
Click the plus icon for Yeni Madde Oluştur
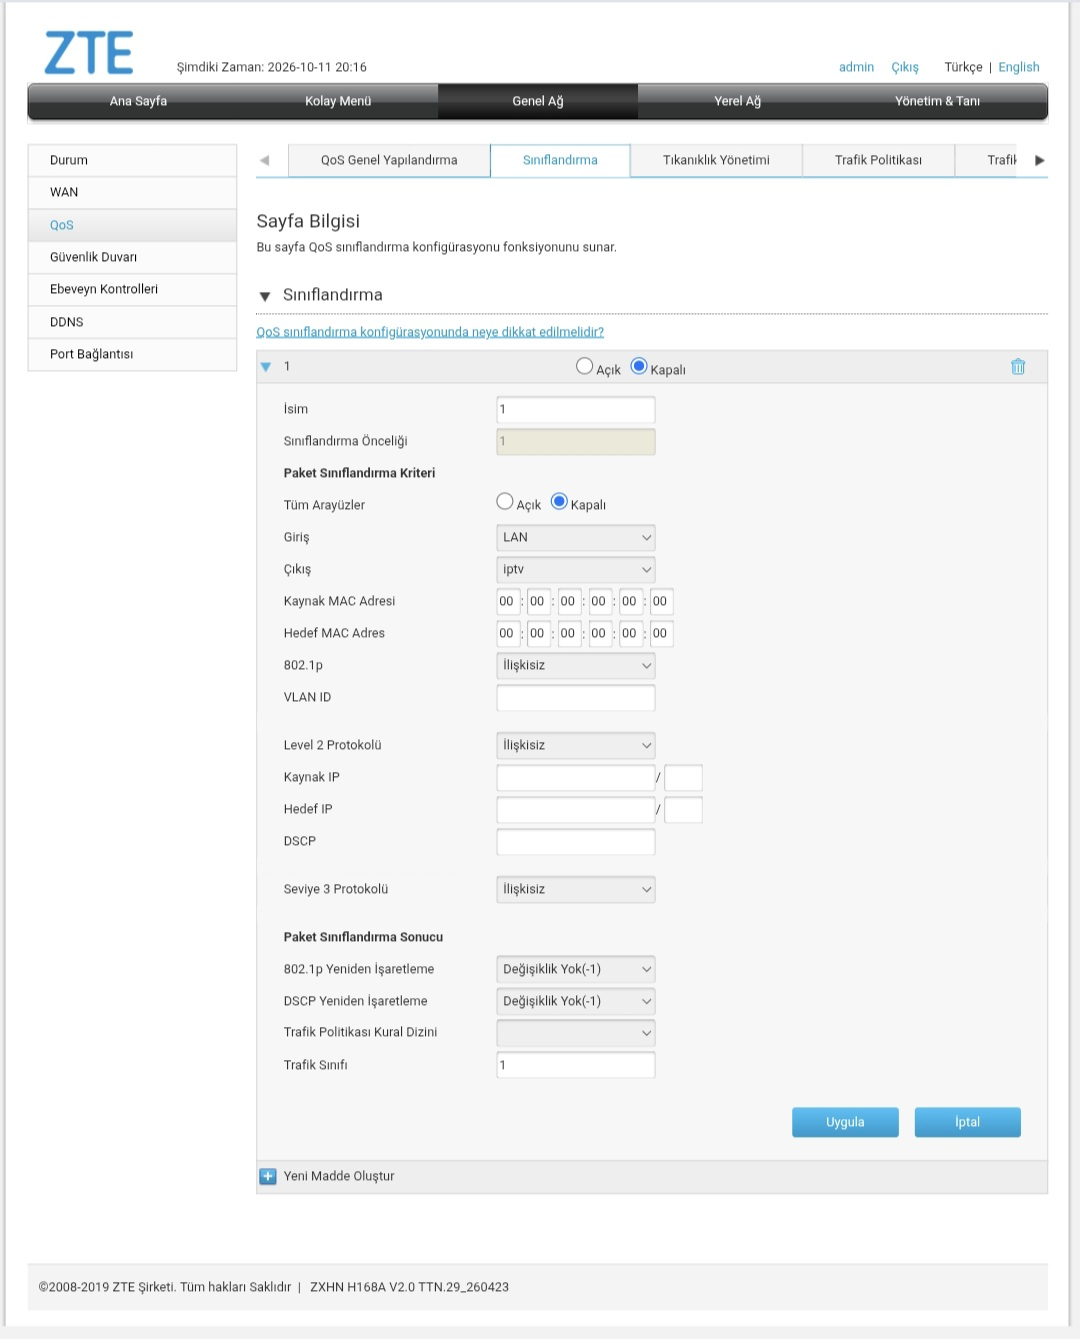coord(268,1177)
